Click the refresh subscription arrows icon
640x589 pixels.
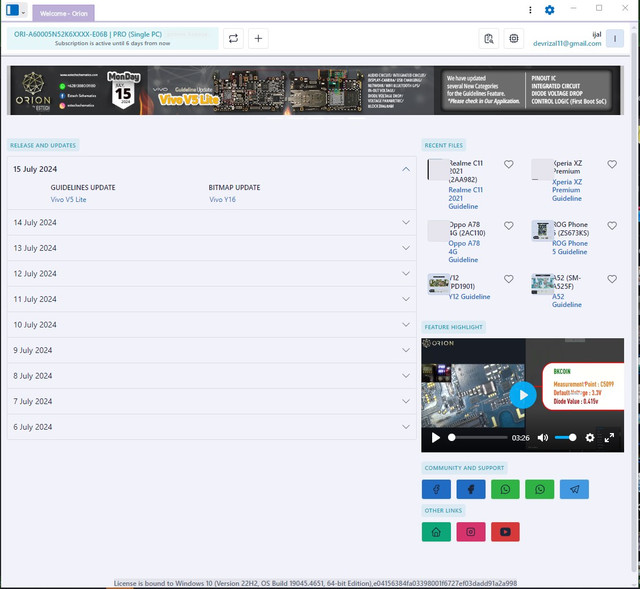pos(233,38)
